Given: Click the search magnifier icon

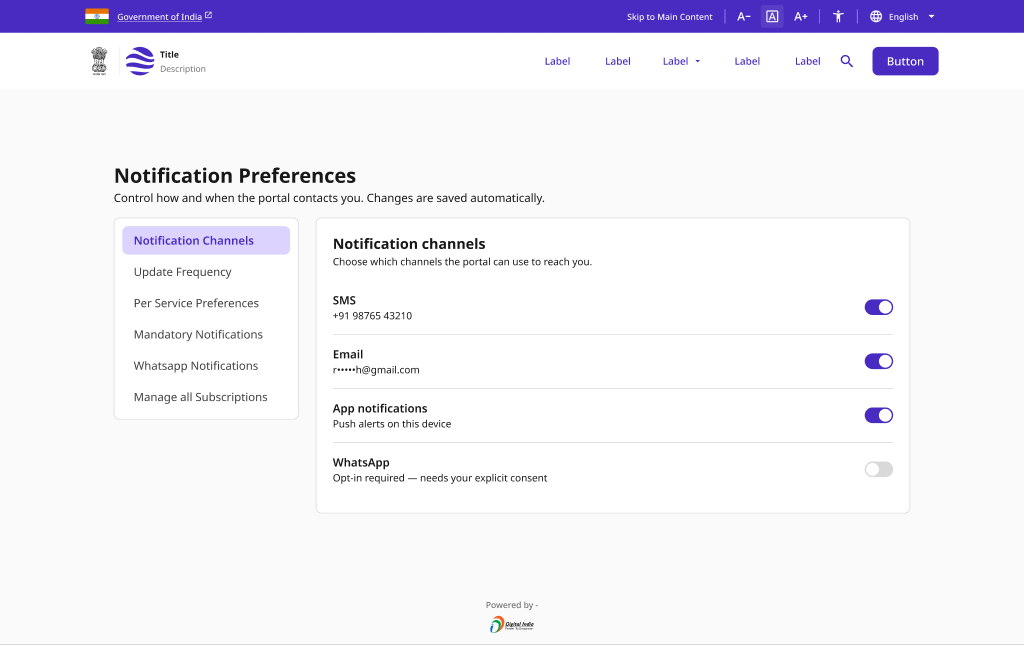Looking at the screenshot, I should [x=846, y=61].
